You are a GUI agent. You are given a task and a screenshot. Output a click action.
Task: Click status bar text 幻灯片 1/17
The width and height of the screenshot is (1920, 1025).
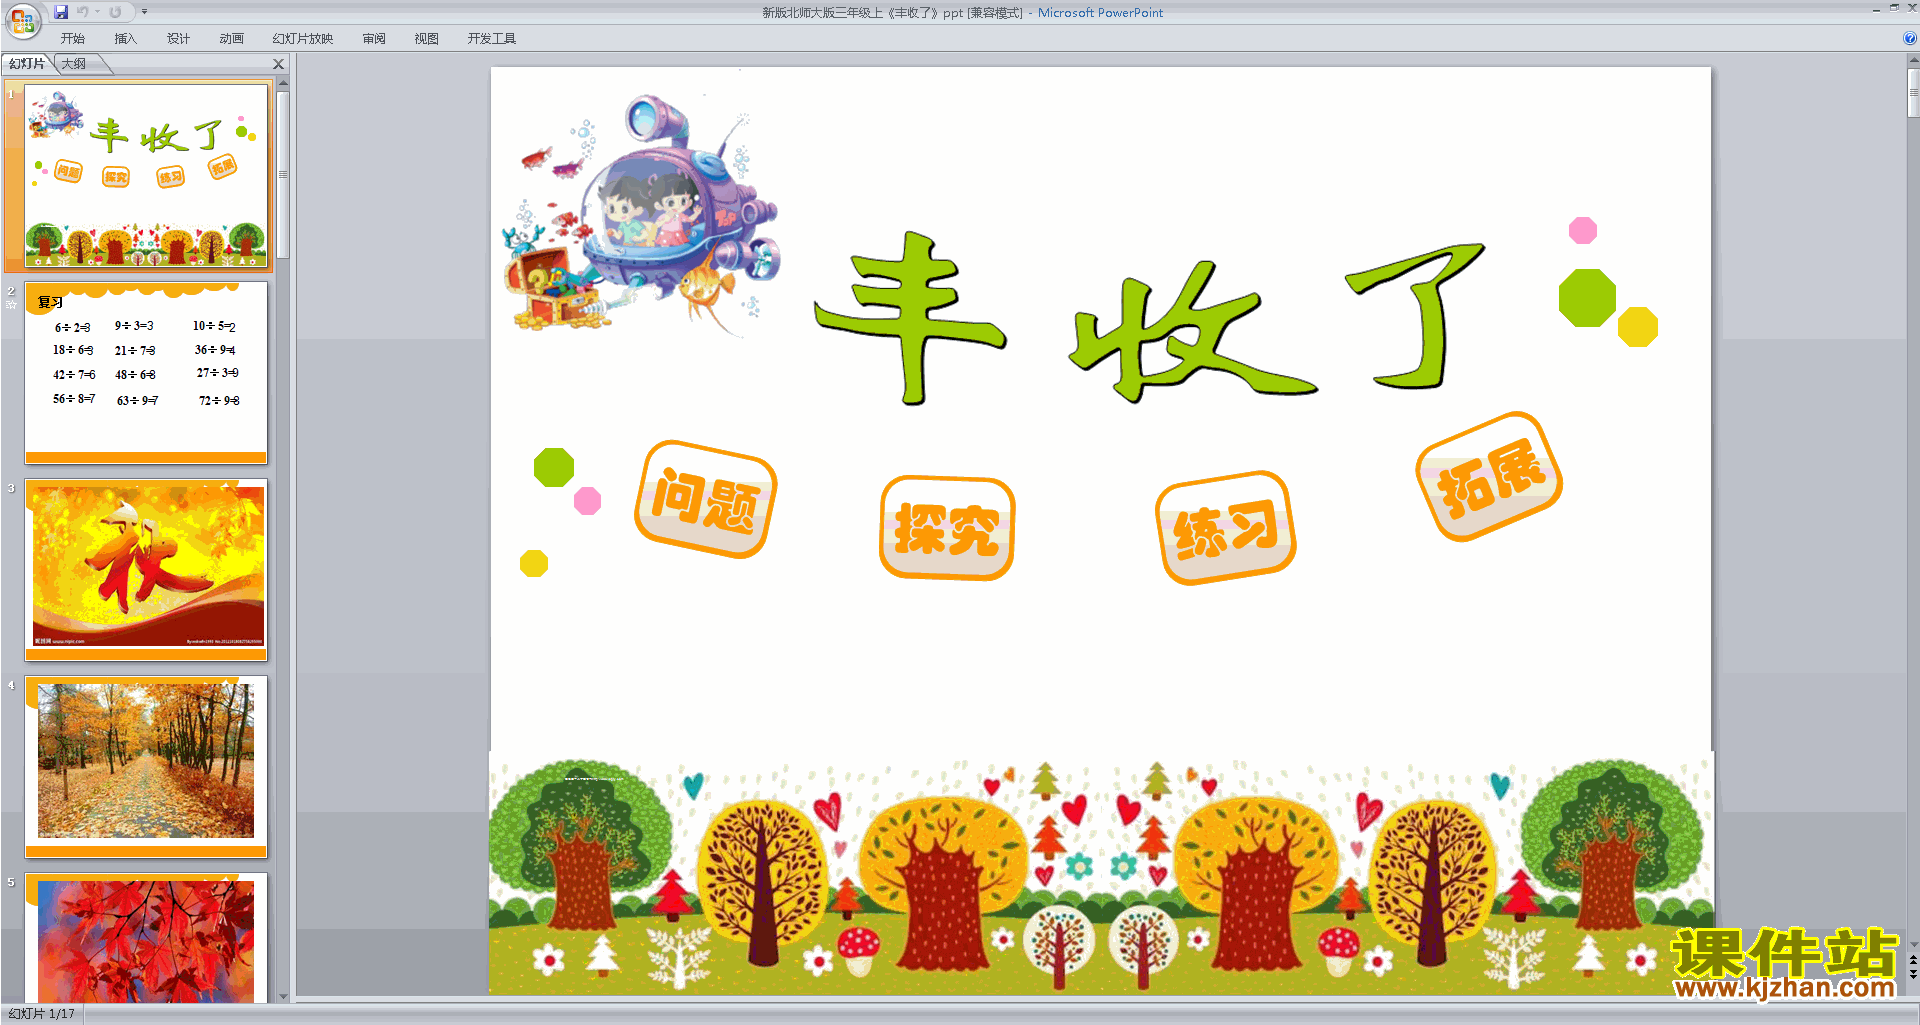pyautogui.click(x=42, y=1014)
